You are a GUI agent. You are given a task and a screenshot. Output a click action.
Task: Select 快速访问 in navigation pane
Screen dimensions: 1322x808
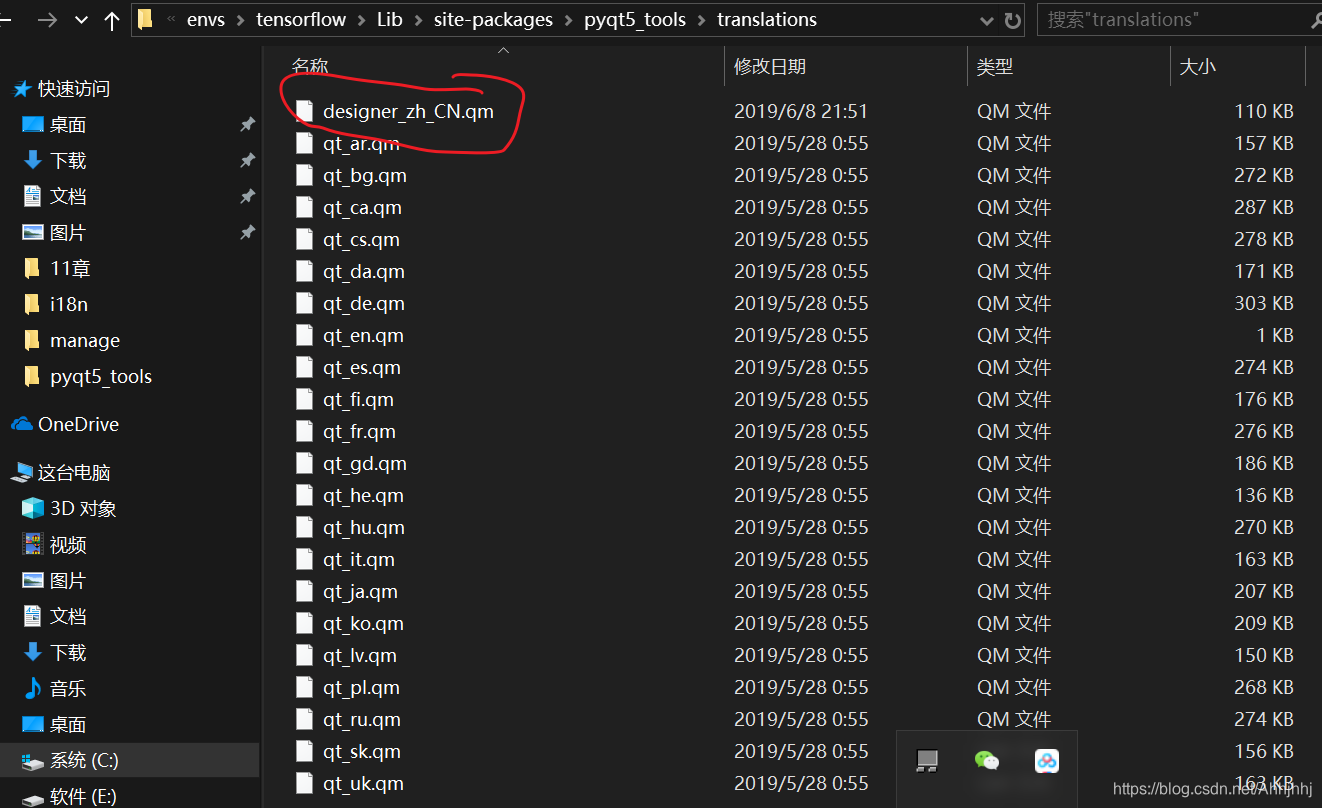[73, 89]
